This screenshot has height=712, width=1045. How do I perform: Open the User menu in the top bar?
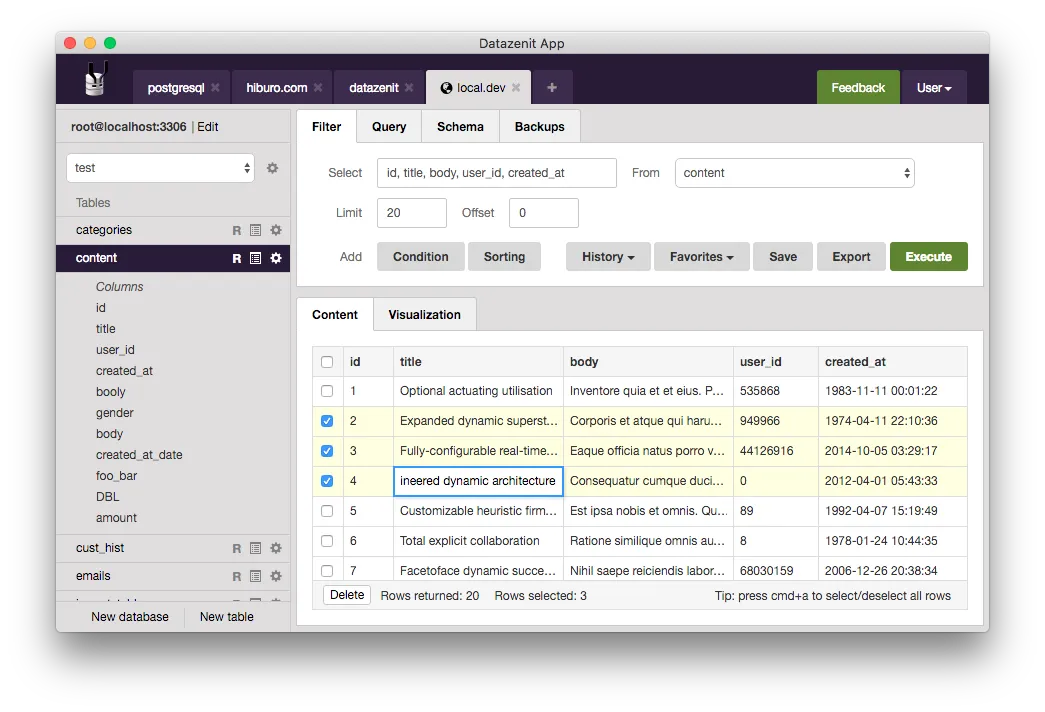pos(933,87)
